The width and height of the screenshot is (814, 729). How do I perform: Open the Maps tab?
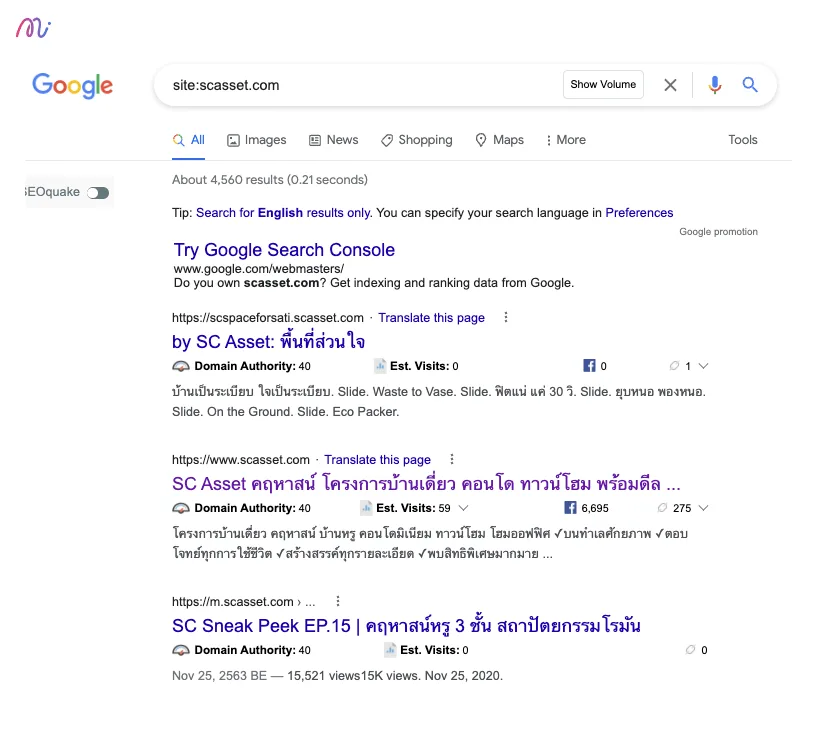pyautogui.click(x=499, y=140)
